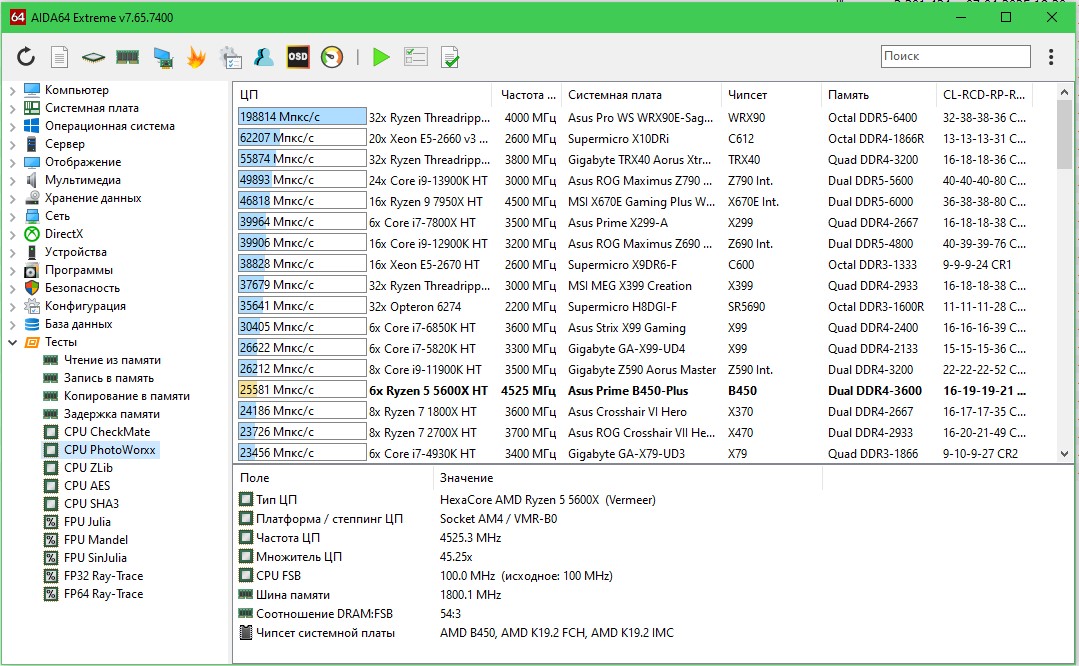Expand the Мультимедиа tree node

pos(12,180)
